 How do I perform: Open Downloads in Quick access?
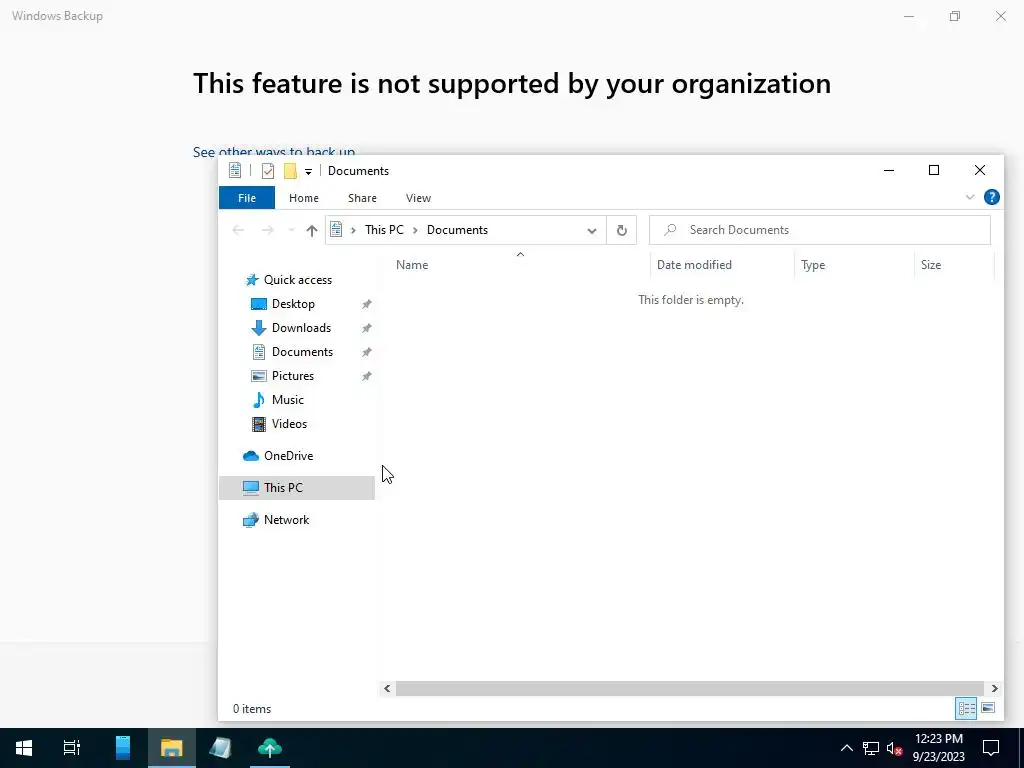[301, 328]
